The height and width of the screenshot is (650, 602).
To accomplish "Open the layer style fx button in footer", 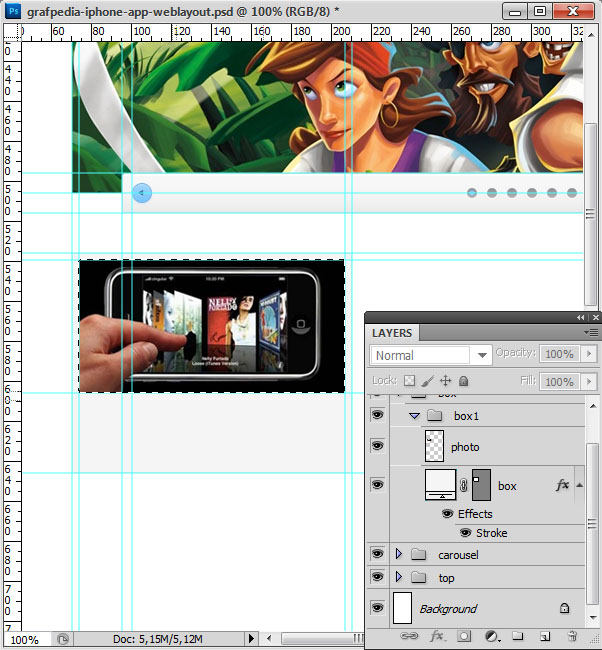I will [437, 636].
